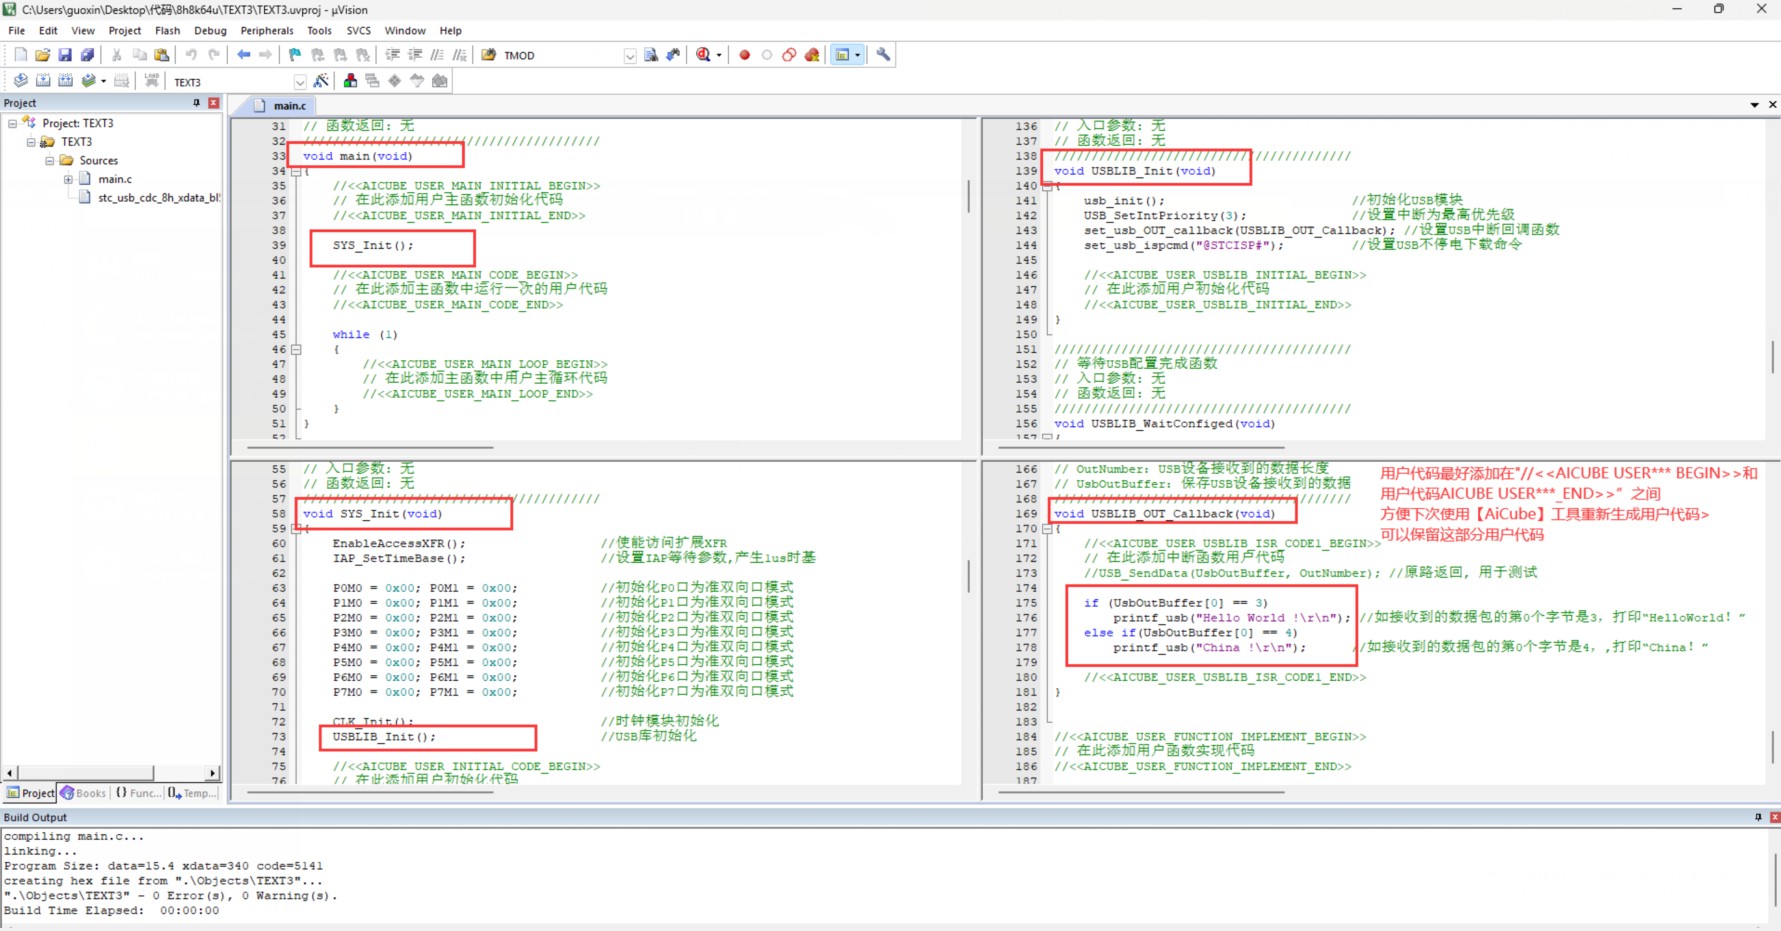1781x931 pixels.
Task: Open the Peripherals menu
Action: 266,31
